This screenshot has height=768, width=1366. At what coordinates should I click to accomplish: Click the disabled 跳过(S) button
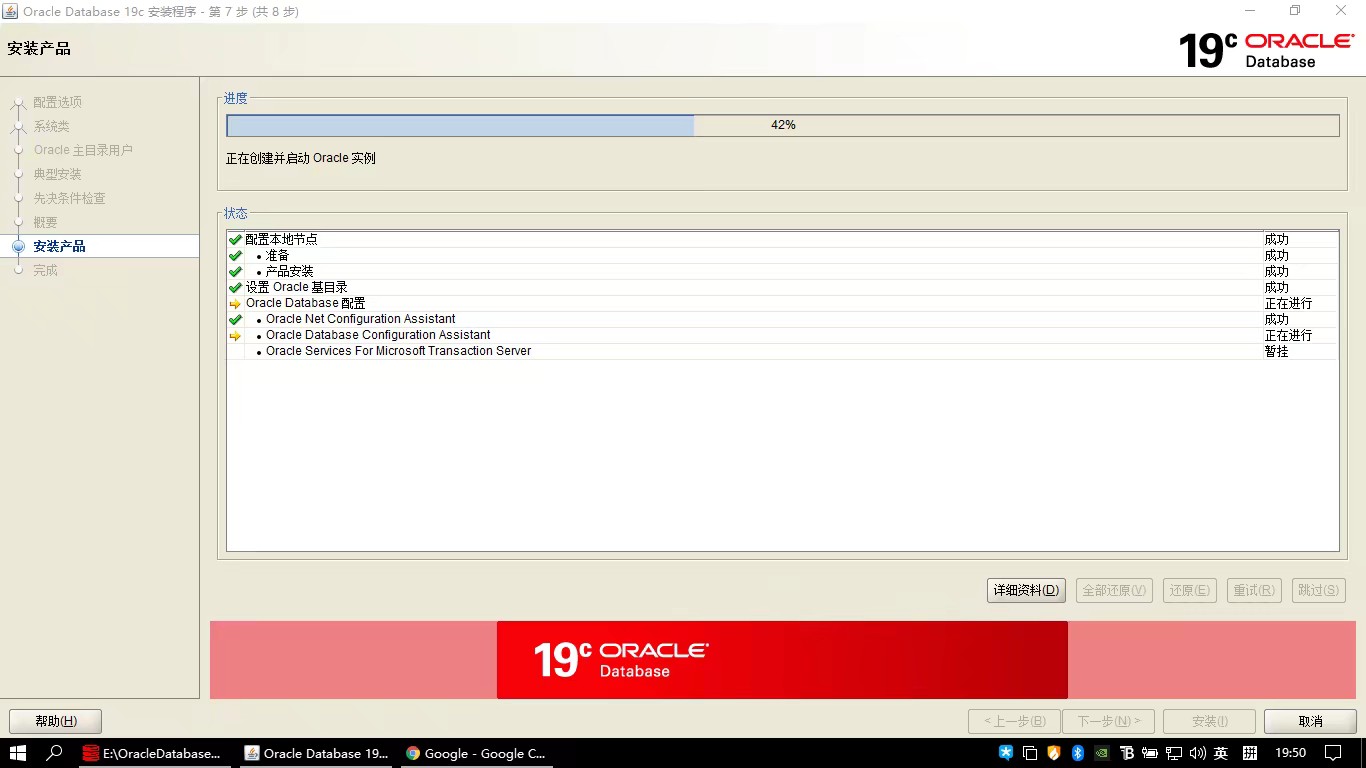pyautogui.click(x=1318, y=590)
